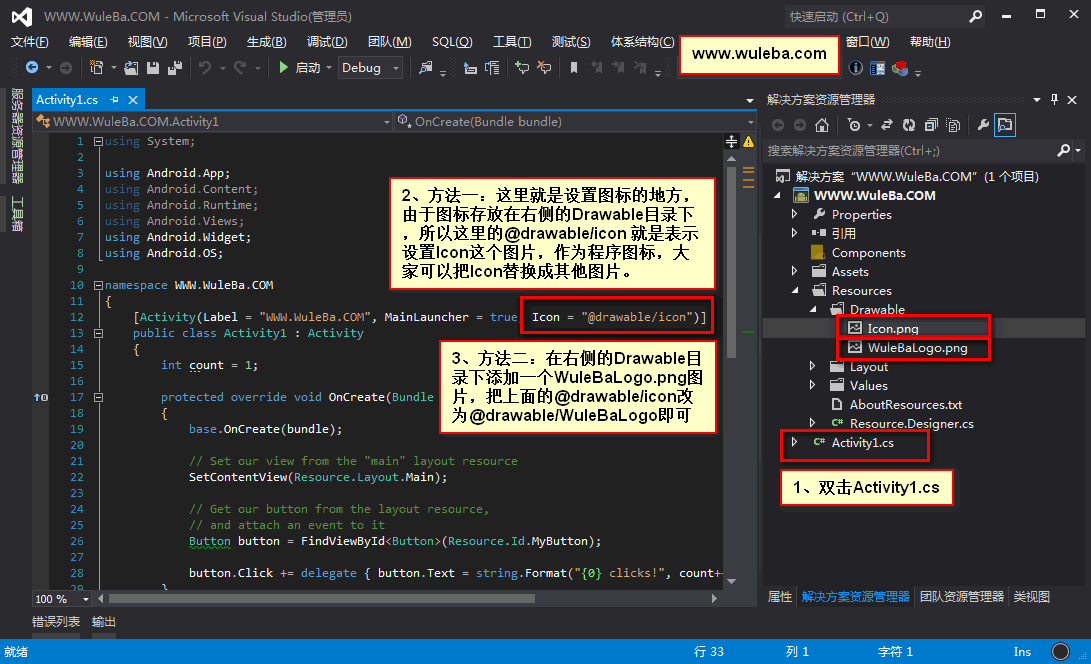Click the green Start (启动) debugging button

(x=301, y=67)
